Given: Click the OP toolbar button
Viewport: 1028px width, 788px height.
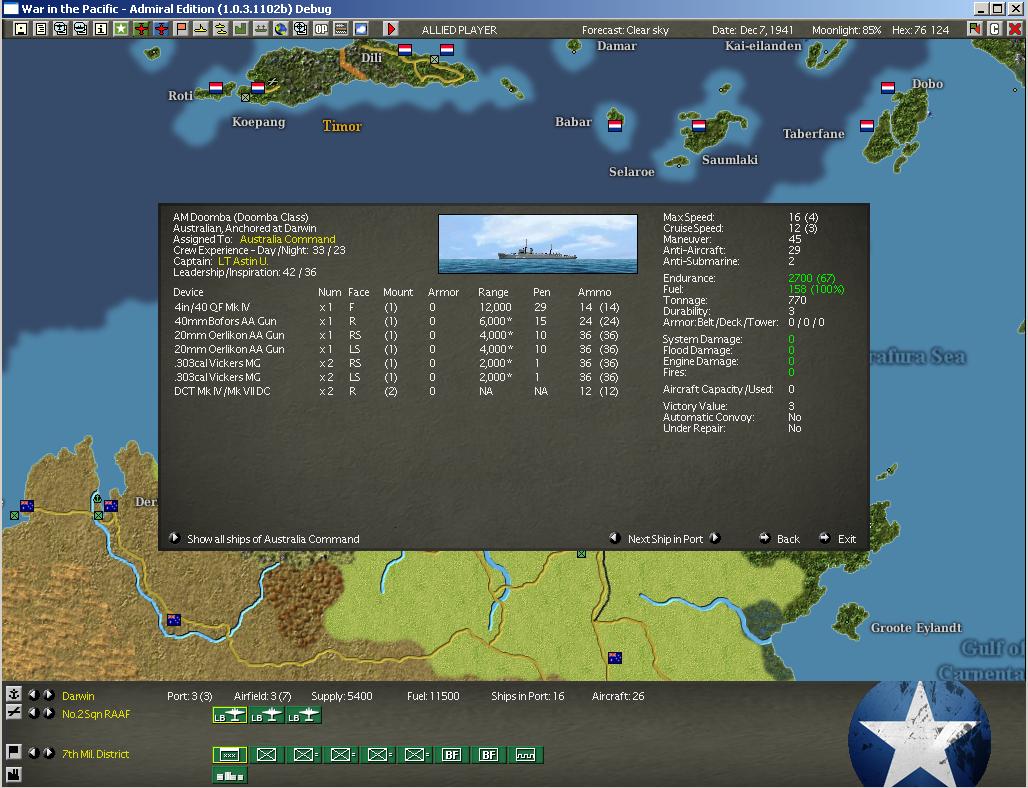Looking at the screenshot, I should 321,29.
